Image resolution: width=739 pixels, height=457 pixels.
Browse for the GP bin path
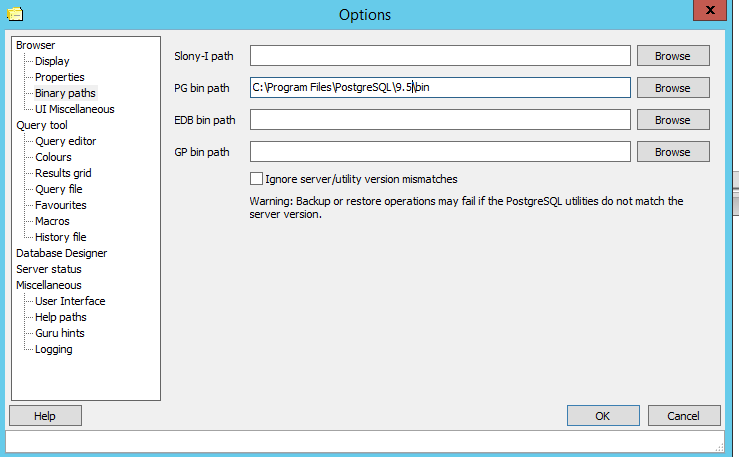673,152
